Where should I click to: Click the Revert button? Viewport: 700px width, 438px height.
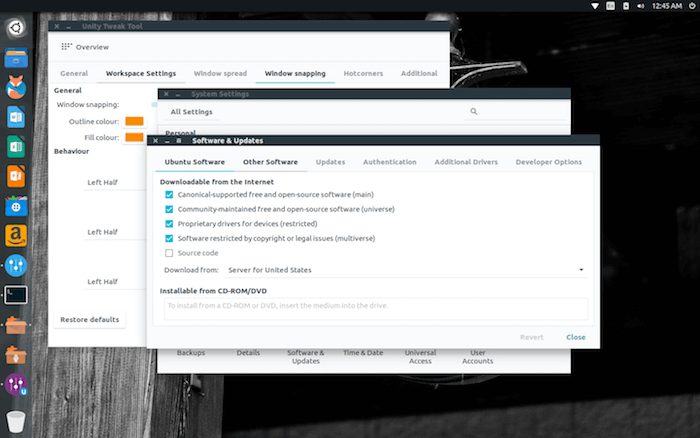click(x=532, y=338)
